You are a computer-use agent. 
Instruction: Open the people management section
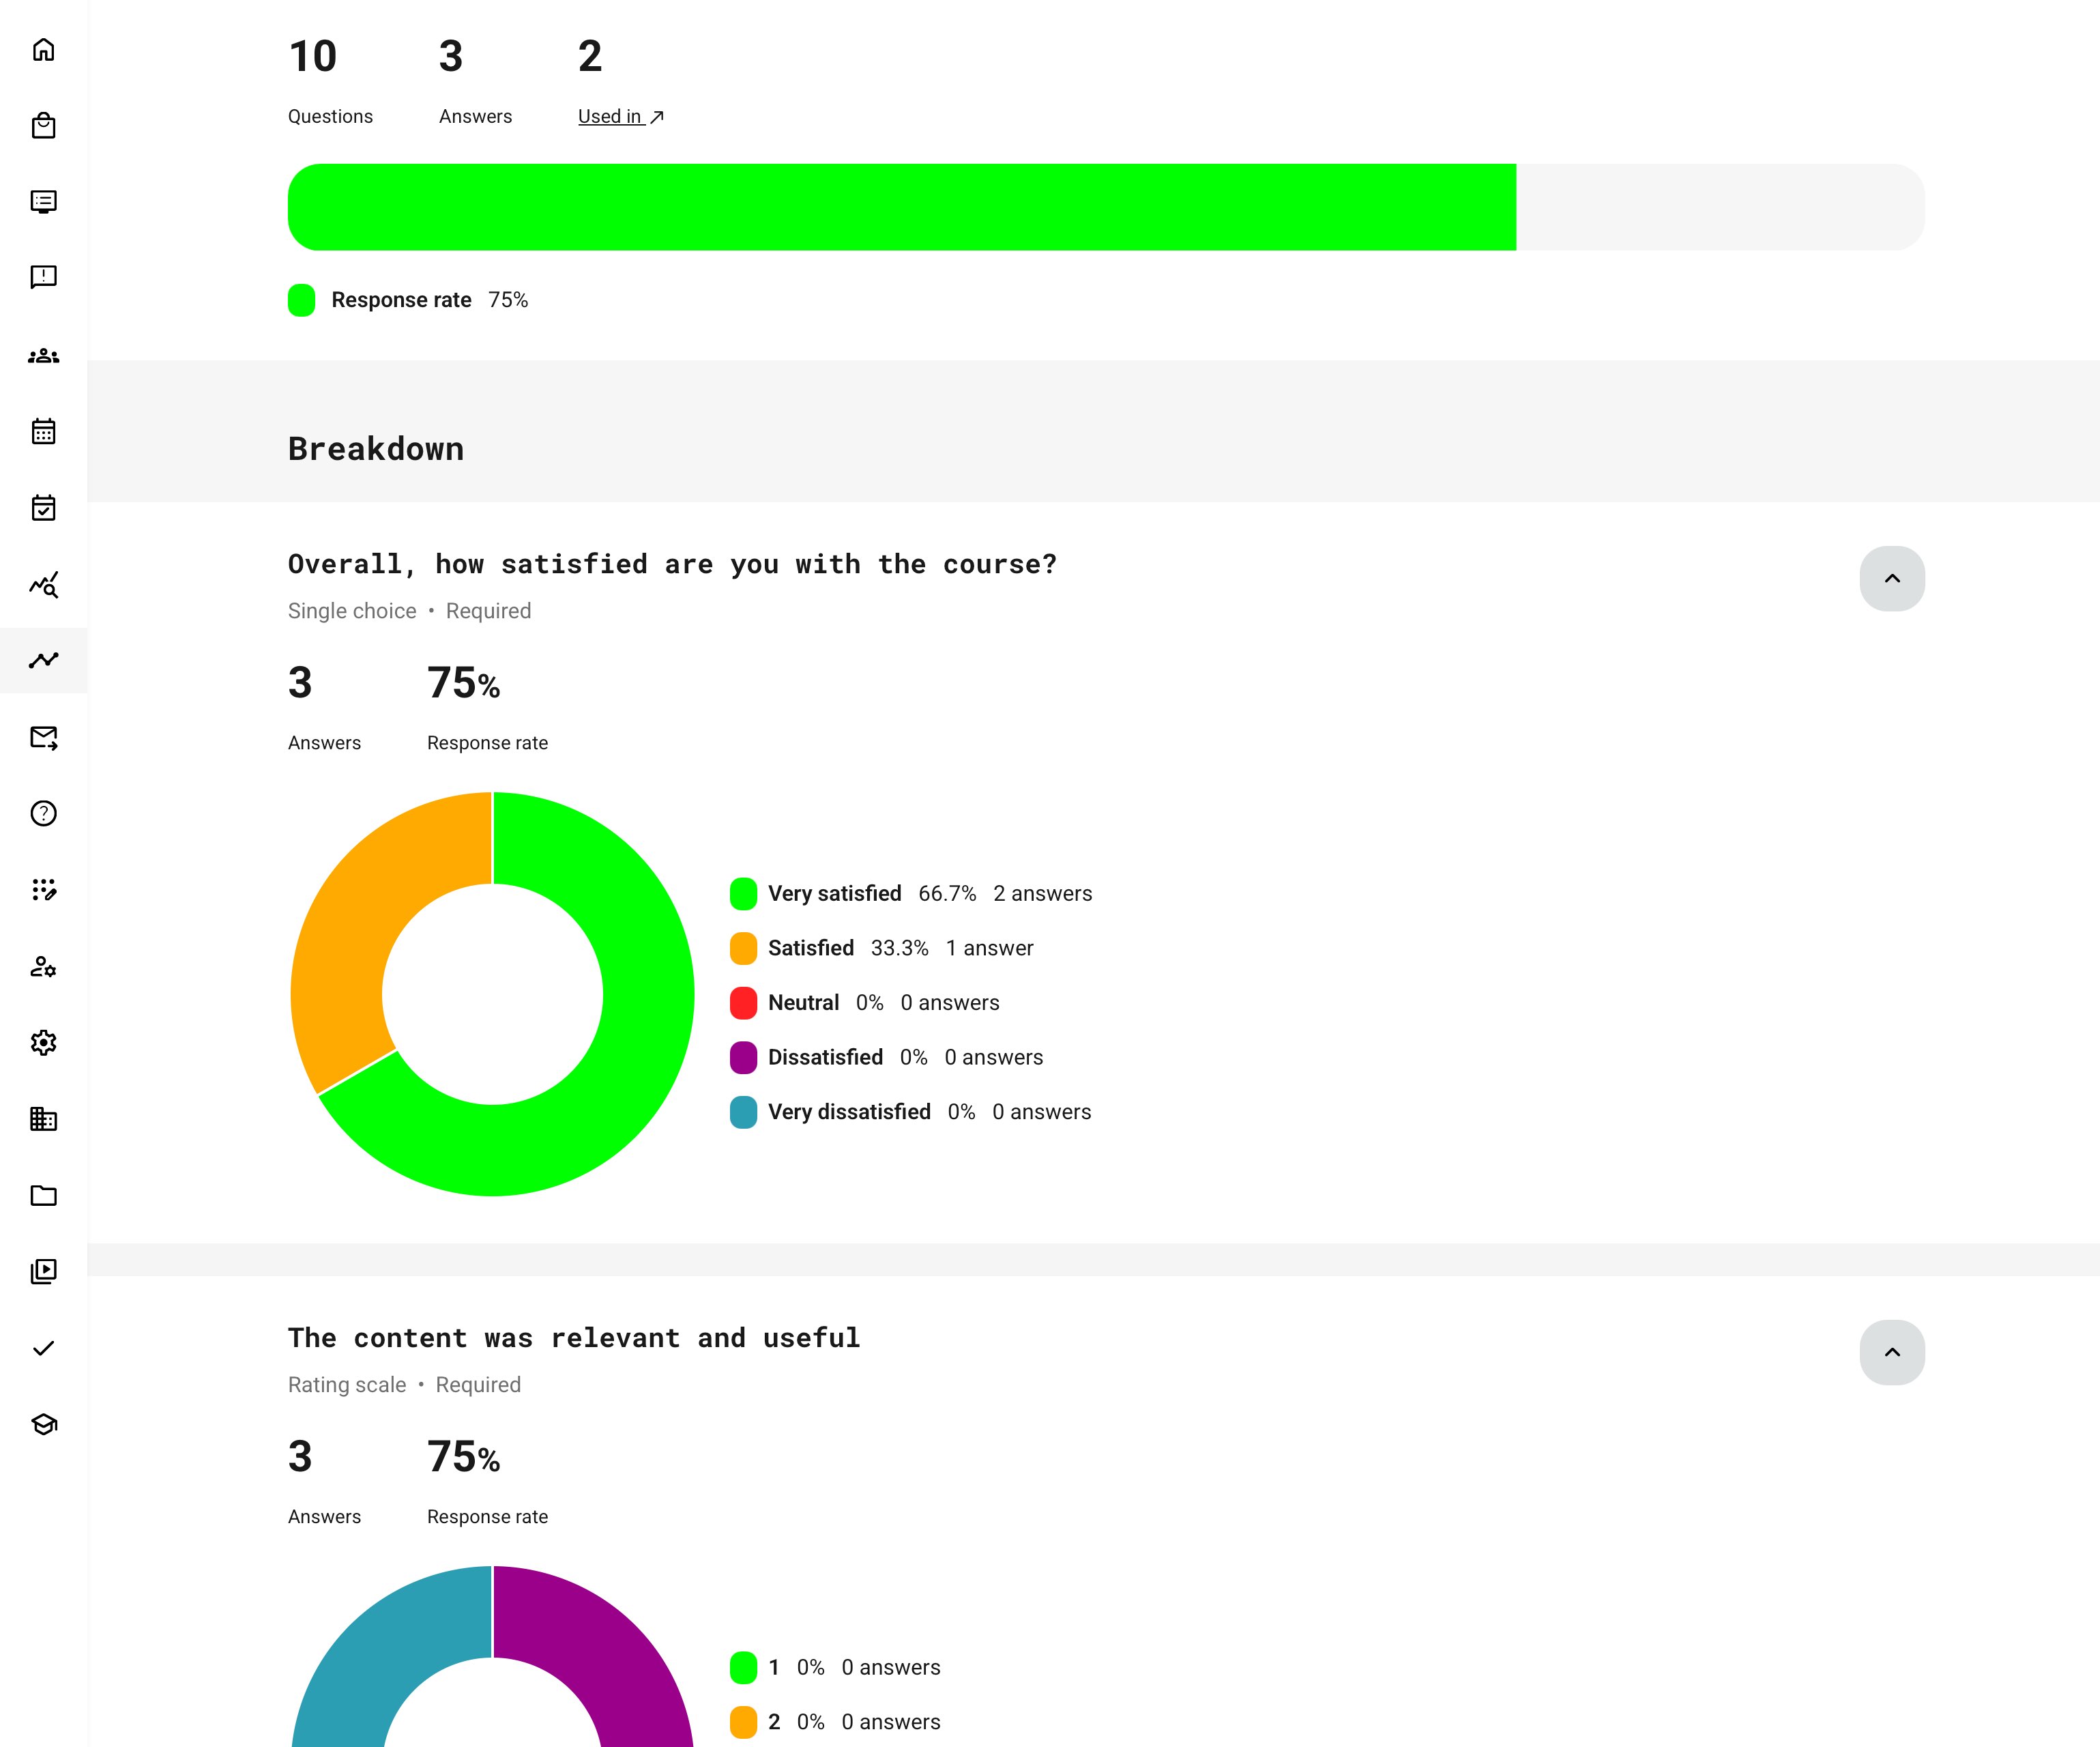(45, 354)
